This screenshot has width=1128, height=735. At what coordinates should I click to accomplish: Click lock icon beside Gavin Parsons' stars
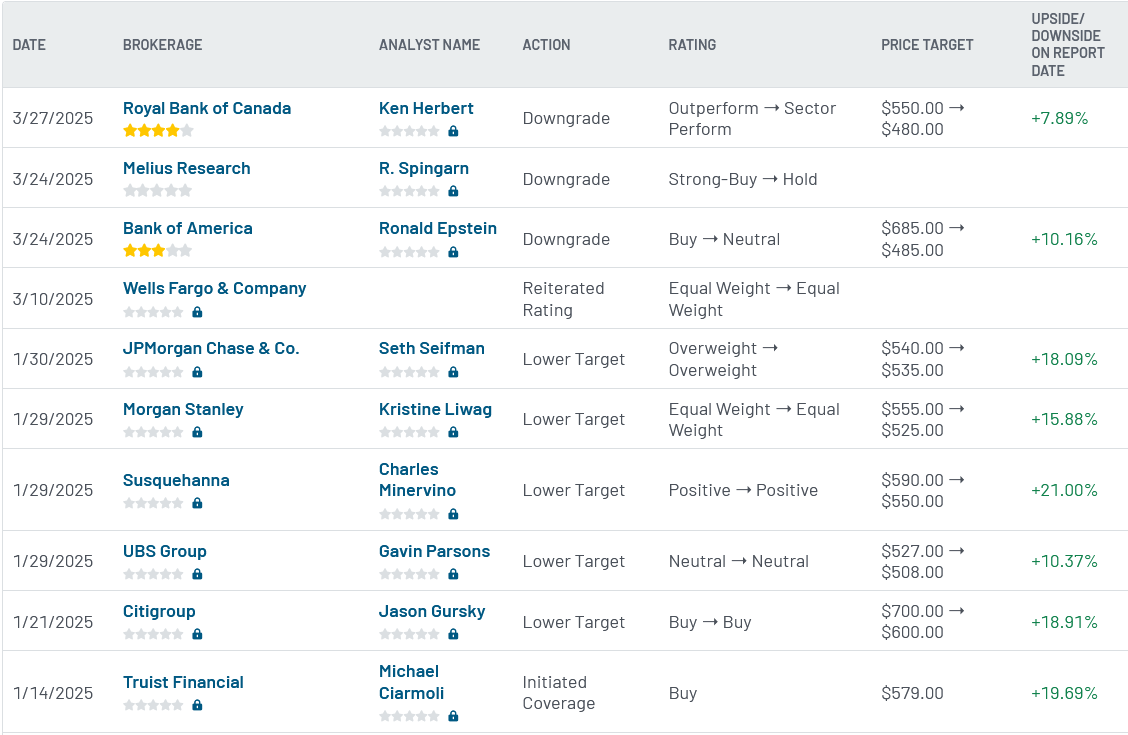click(x=453, y=574)
